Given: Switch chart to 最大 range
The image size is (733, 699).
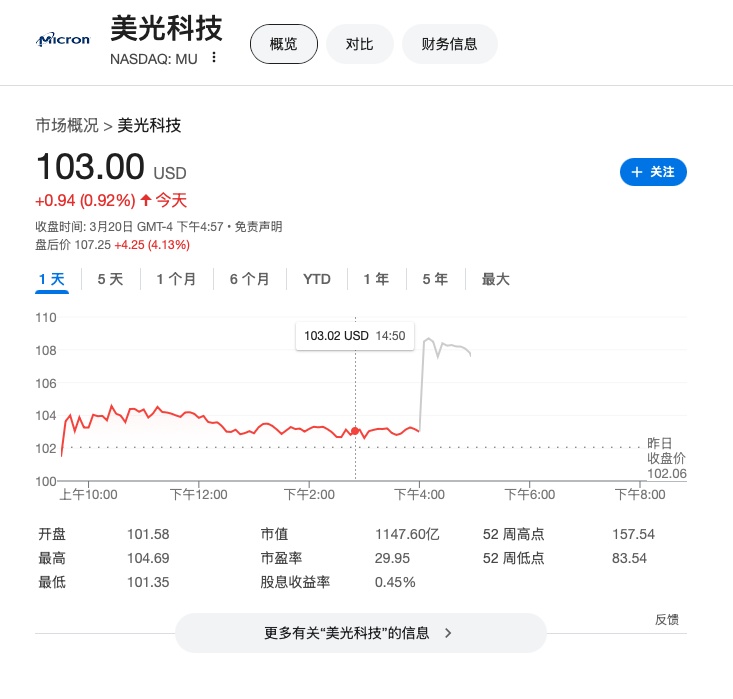Looking at the screenshot, I should 496,279.
